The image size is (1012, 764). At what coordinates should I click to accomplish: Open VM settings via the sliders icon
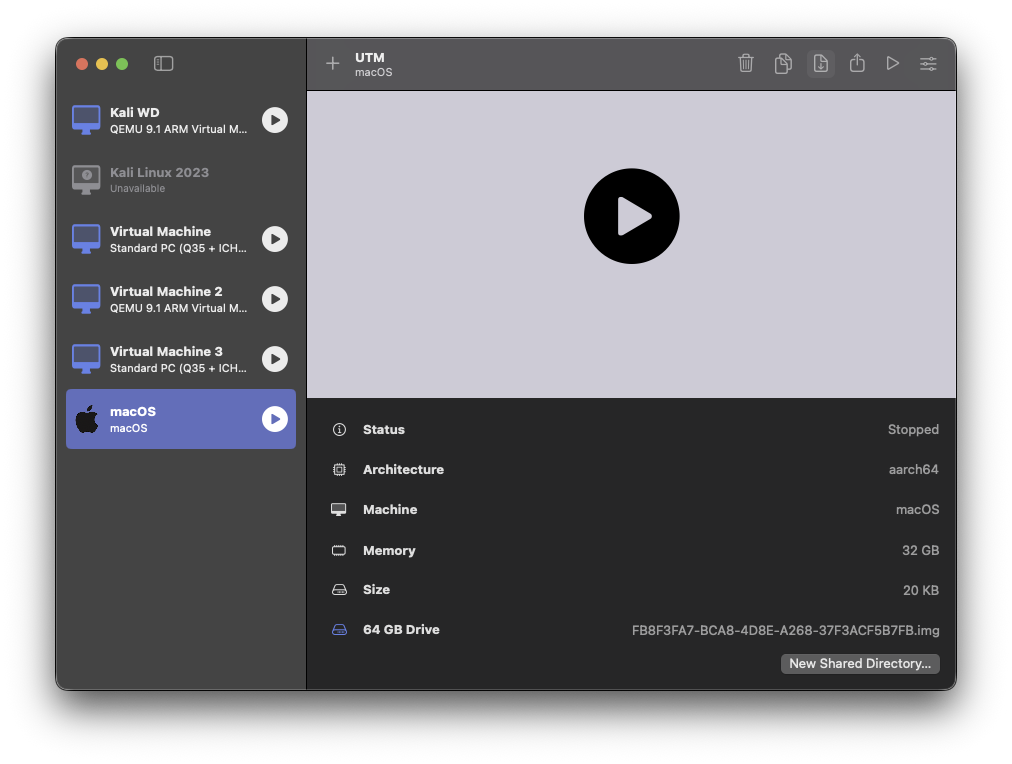coord(928,64)
